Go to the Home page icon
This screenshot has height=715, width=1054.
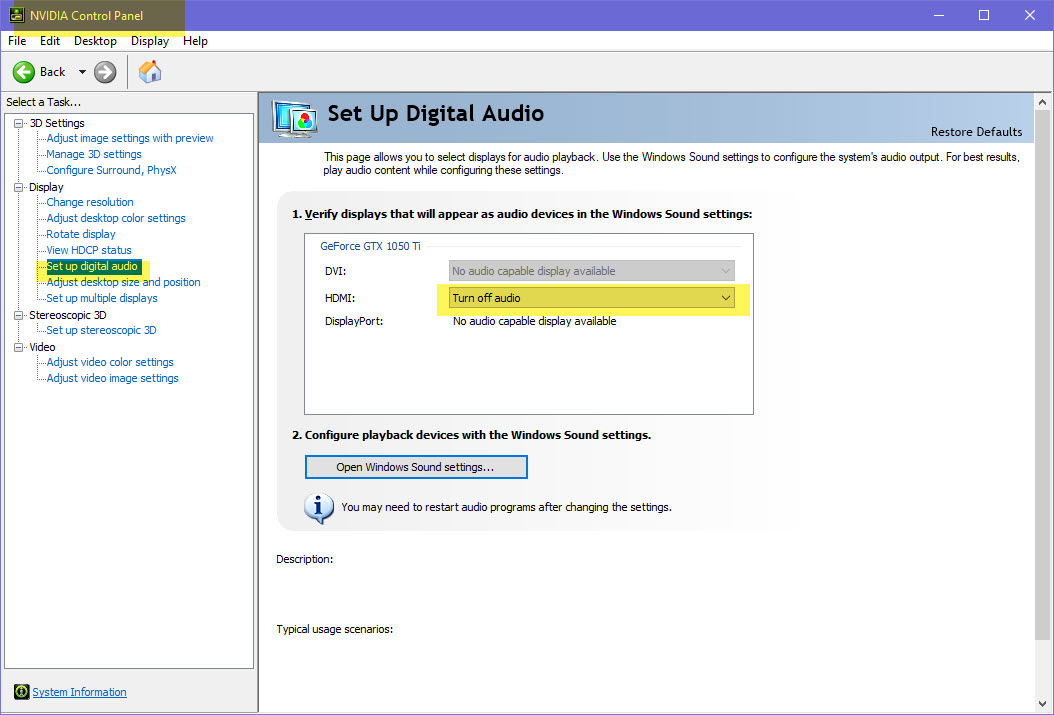click(150, 71)
